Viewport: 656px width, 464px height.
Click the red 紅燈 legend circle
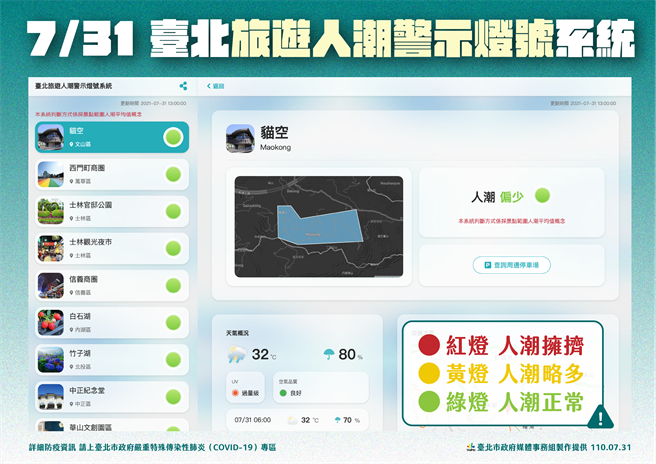click(429, 345)
